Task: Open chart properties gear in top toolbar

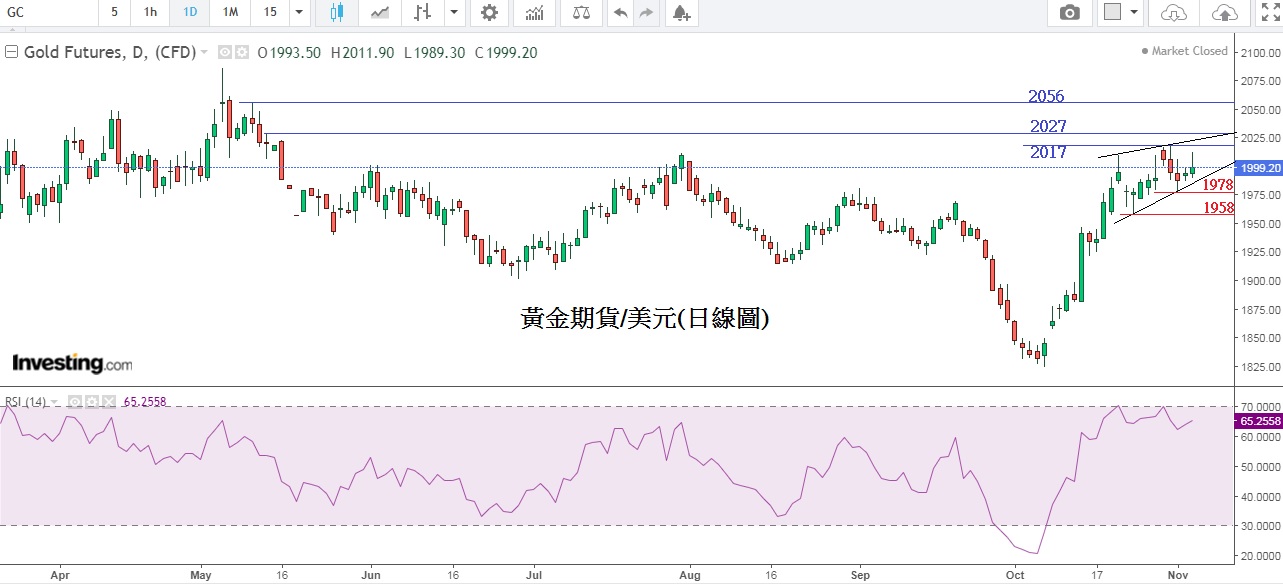Action: click(488, 13)
